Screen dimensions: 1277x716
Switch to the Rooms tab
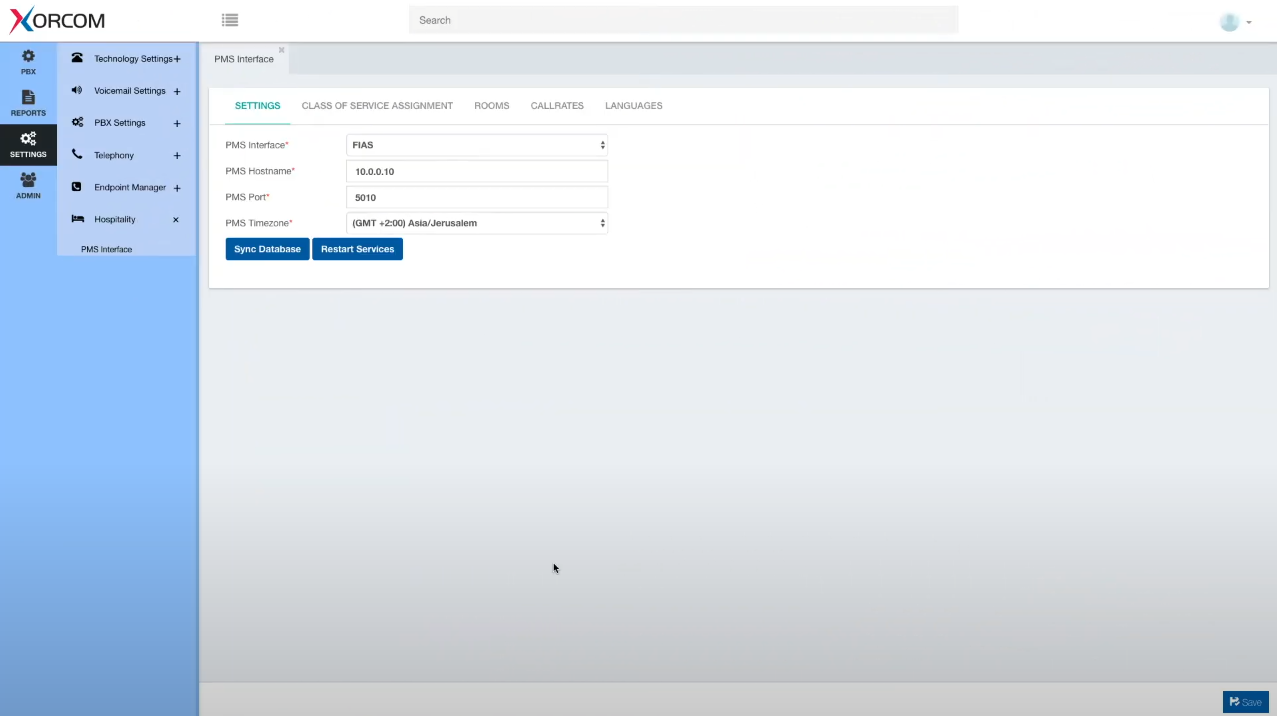(491, 106)
